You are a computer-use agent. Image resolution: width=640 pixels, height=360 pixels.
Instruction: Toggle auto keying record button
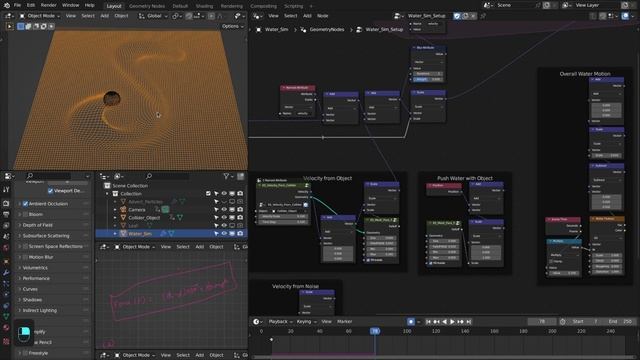(x=411, y=322)
